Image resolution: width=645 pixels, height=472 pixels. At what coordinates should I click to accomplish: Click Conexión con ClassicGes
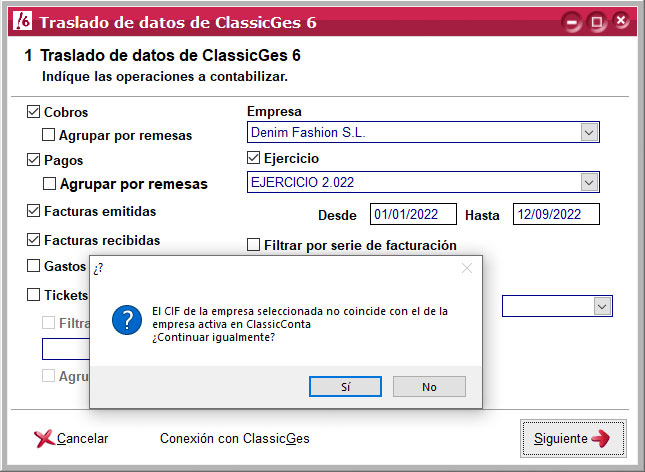[x=234, y=439]
